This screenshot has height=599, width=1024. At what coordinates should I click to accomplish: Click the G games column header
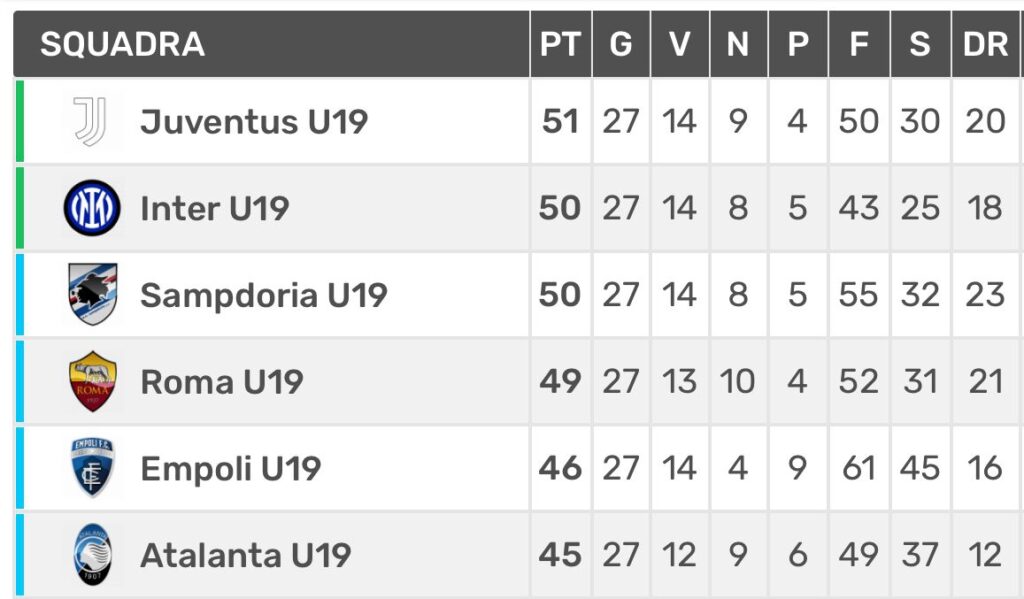pos(620,44)
